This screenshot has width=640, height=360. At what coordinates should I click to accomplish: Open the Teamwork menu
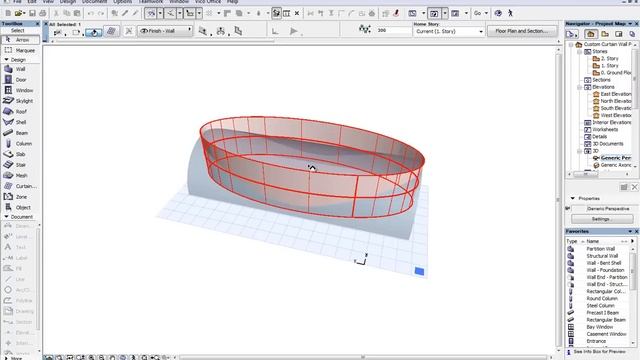(x=150, y=2)
